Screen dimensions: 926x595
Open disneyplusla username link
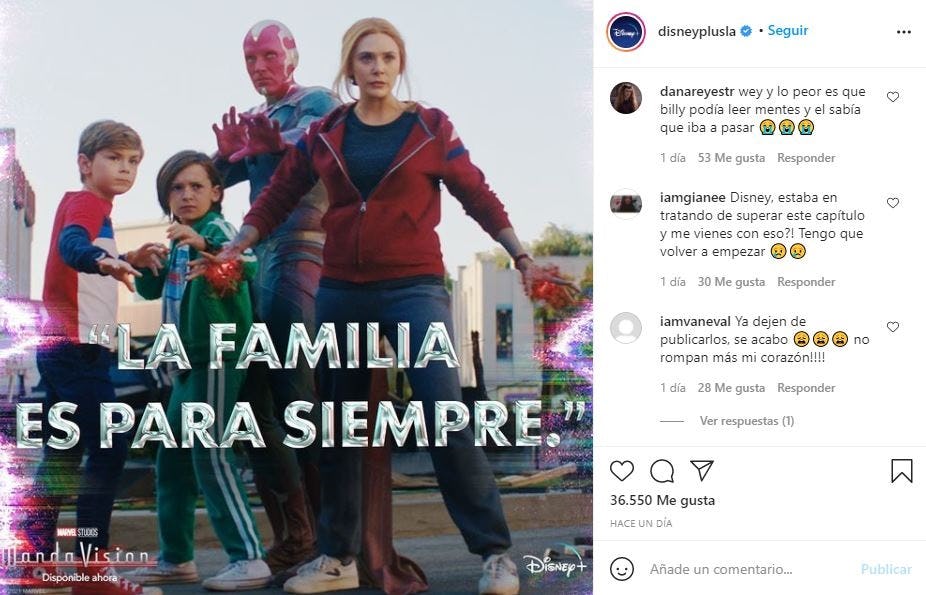(697, 31)
